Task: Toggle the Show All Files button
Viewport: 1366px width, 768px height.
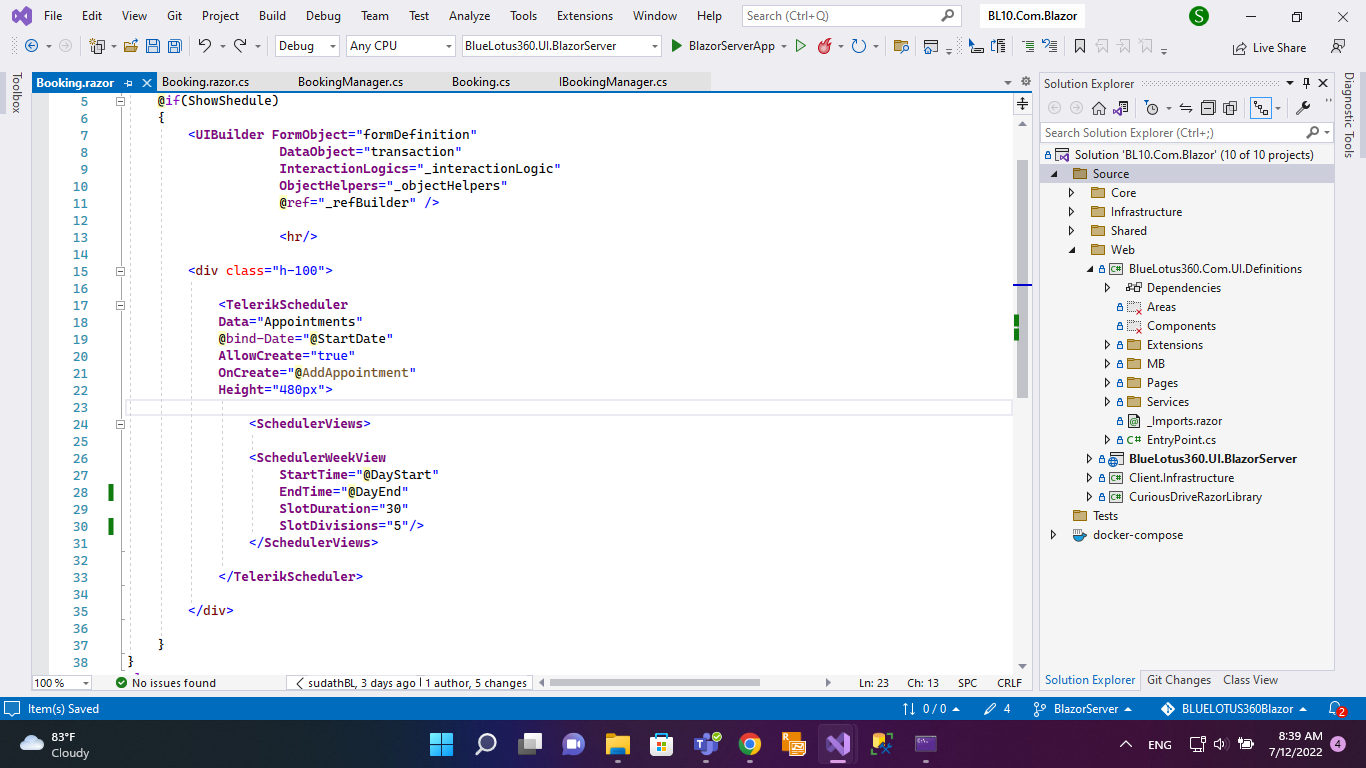Action: coord(1230,108)
